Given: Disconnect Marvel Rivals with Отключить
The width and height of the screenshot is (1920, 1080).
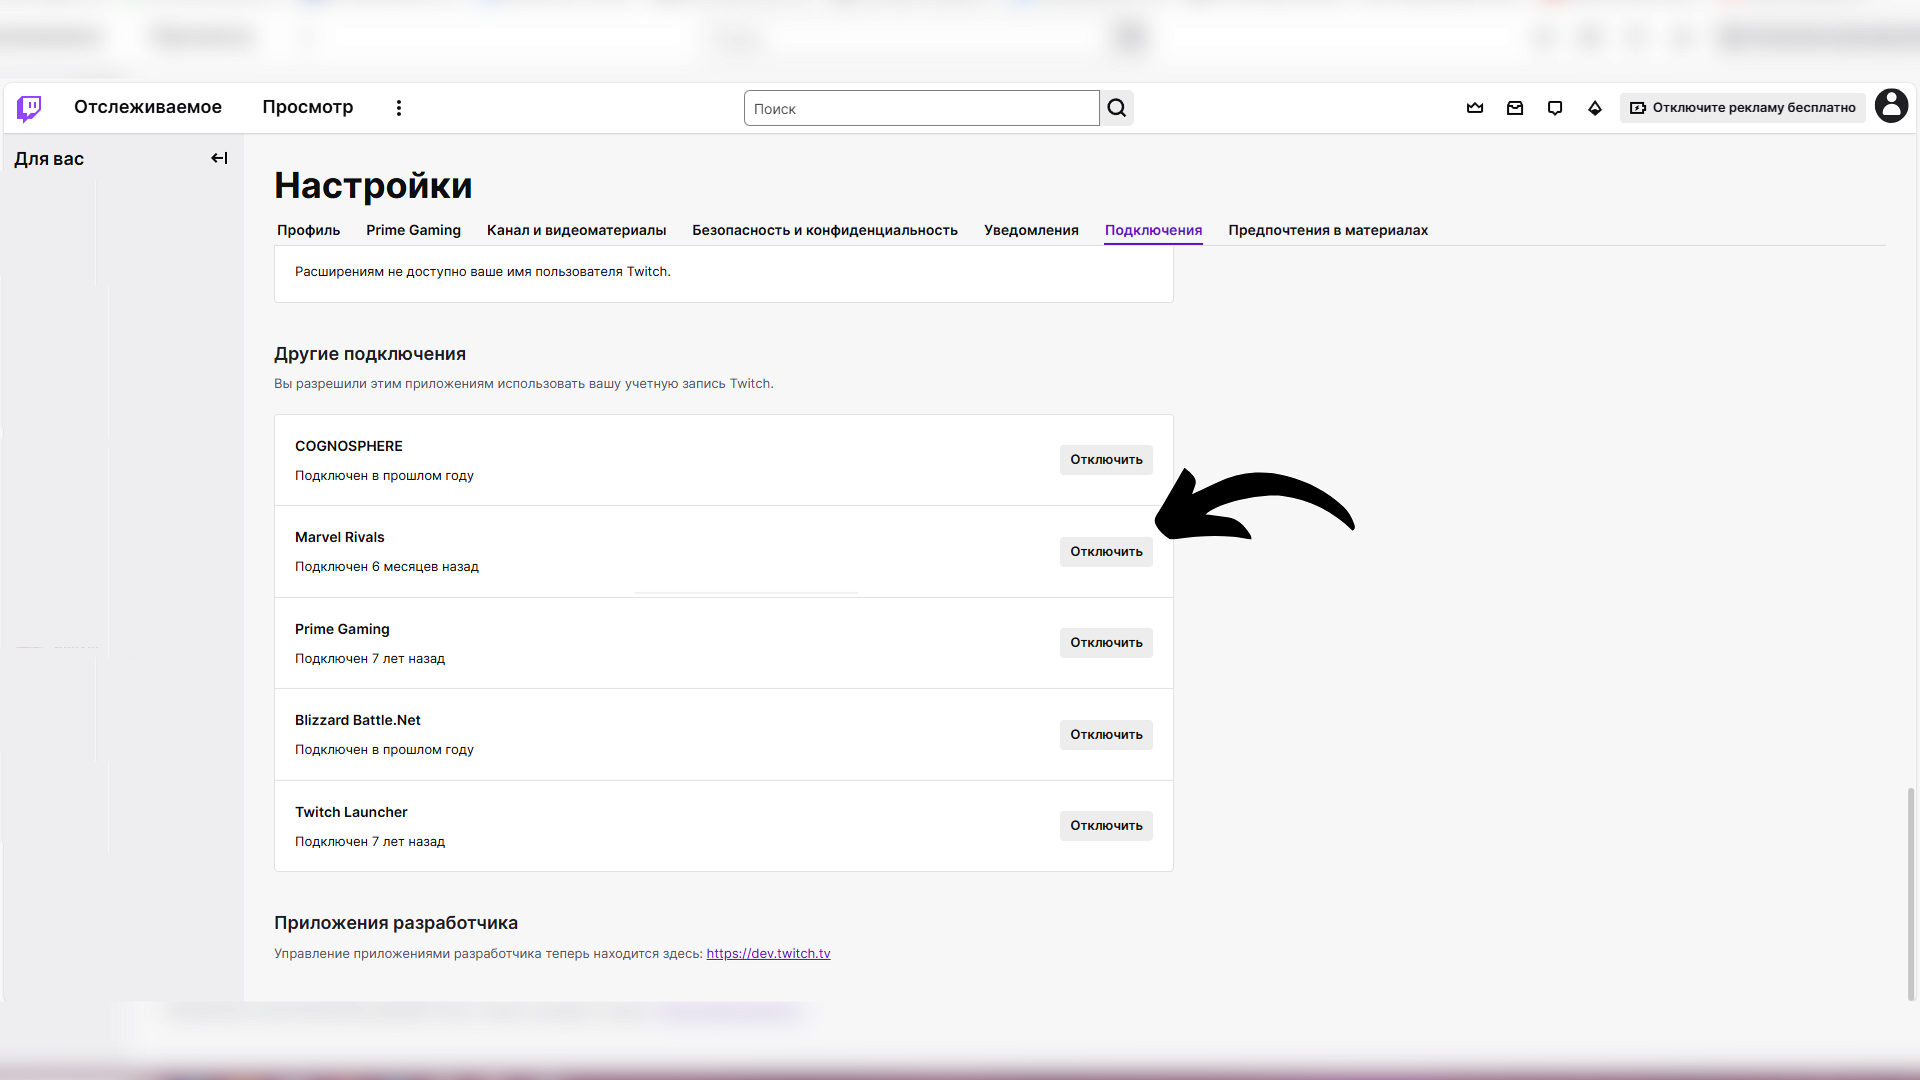Looking at the screenshot, I should pyautogui.click(x=1106, y=552).
